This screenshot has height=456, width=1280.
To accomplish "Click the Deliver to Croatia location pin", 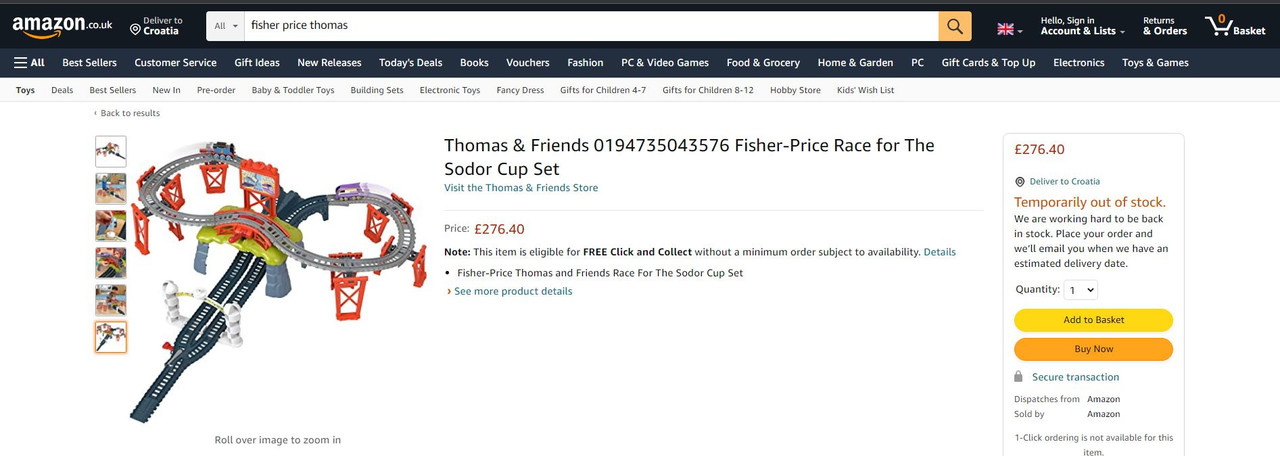I will (x=135, y=30).
